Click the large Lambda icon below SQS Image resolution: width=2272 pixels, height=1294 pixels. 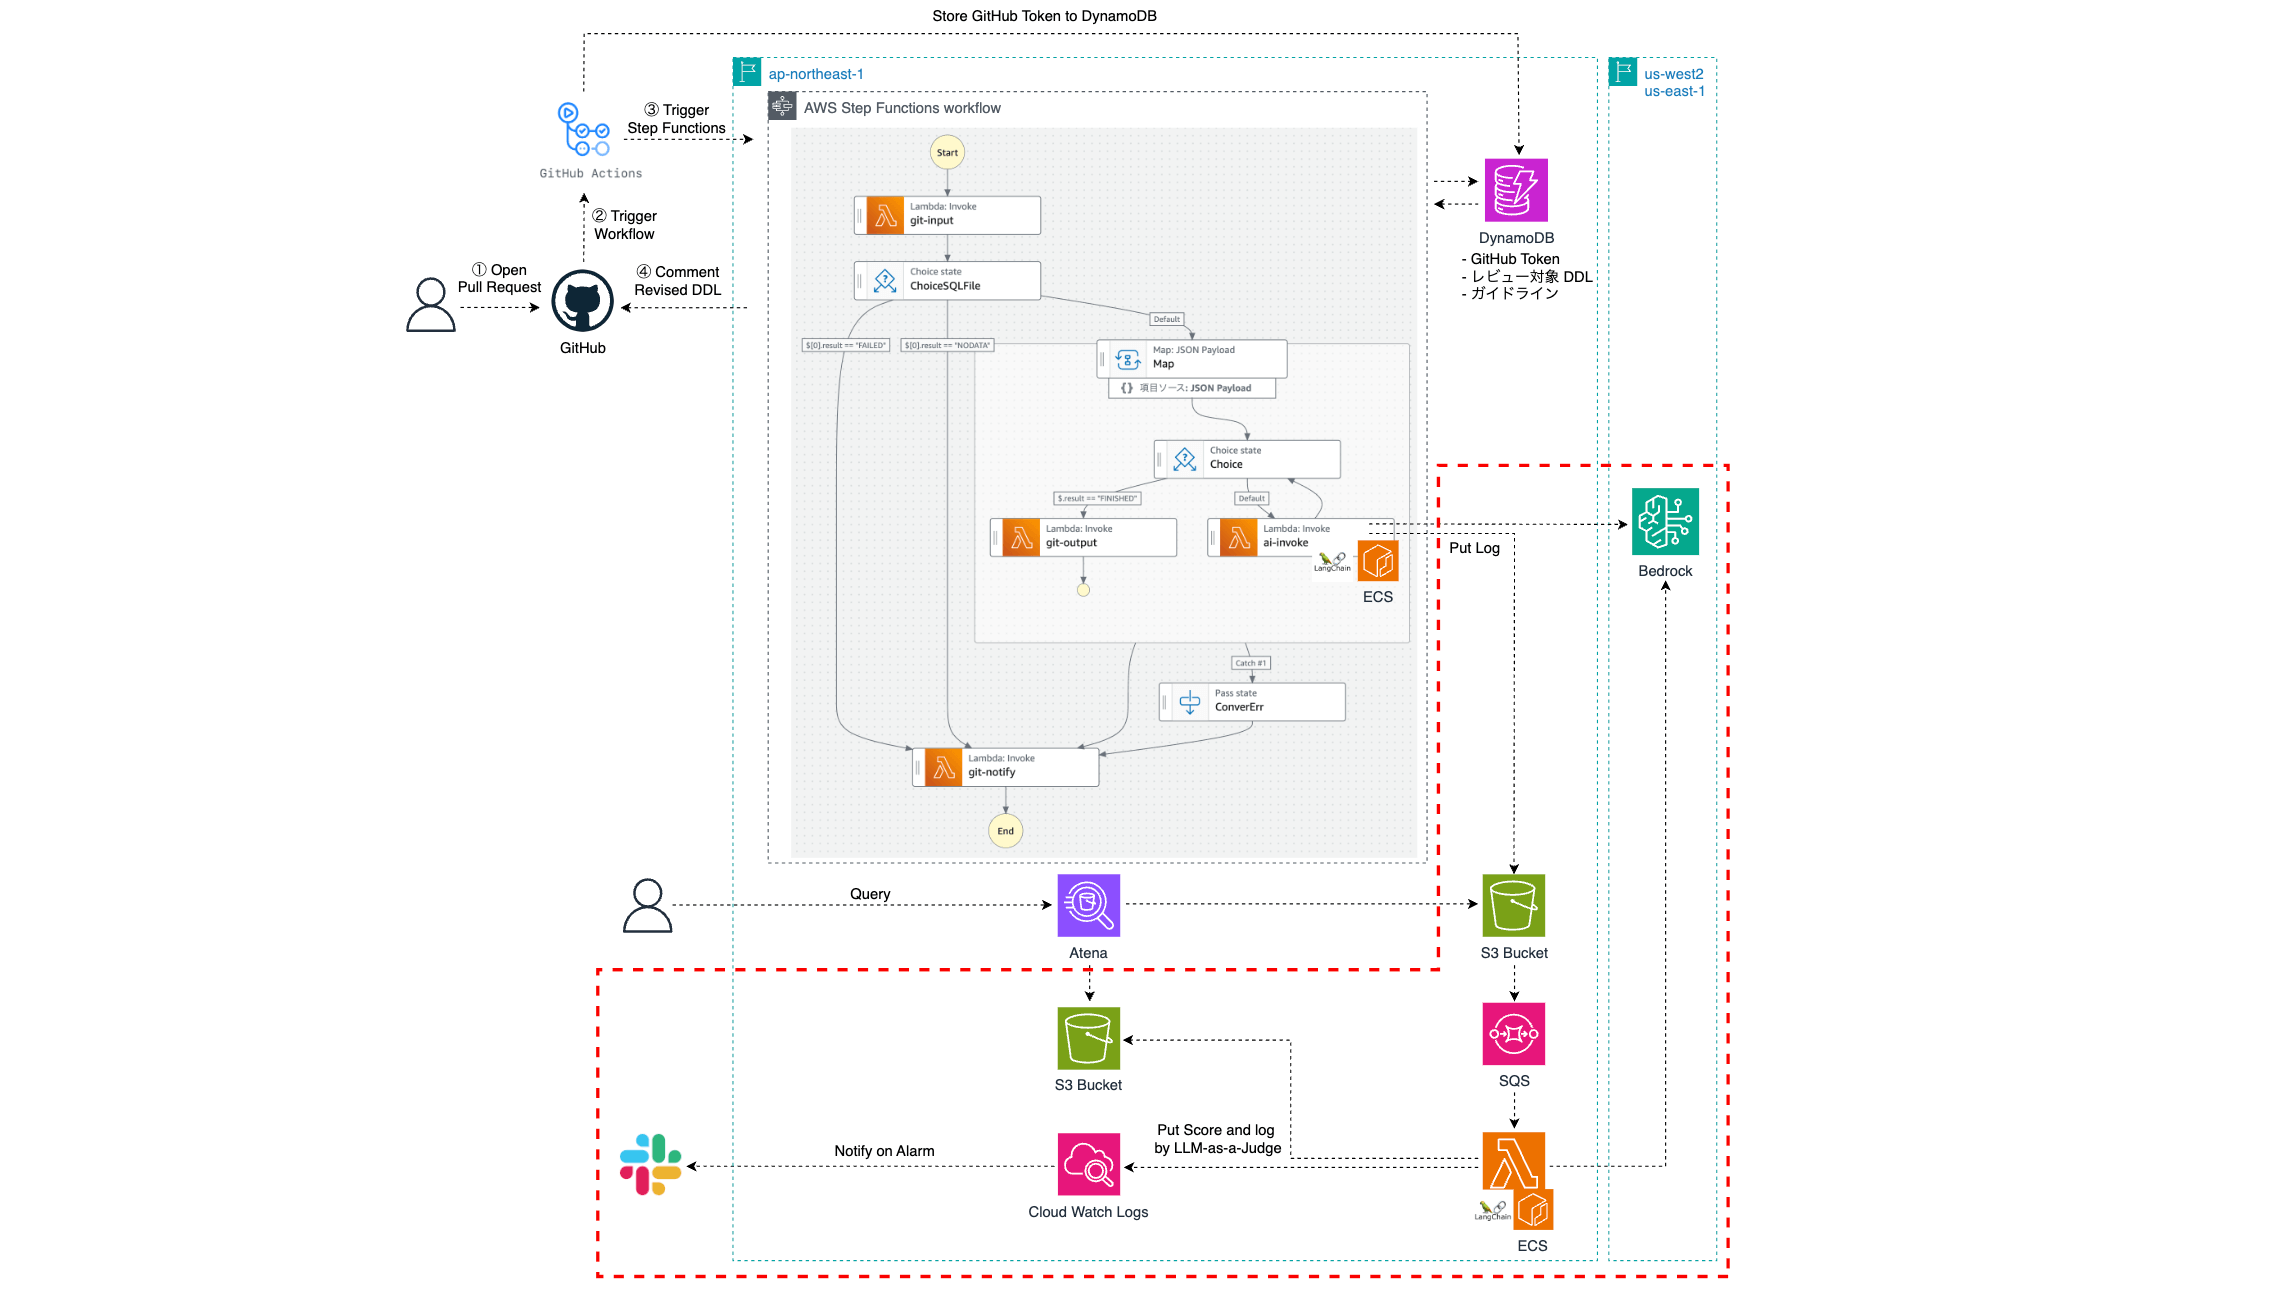(x=1514, y=1162)
